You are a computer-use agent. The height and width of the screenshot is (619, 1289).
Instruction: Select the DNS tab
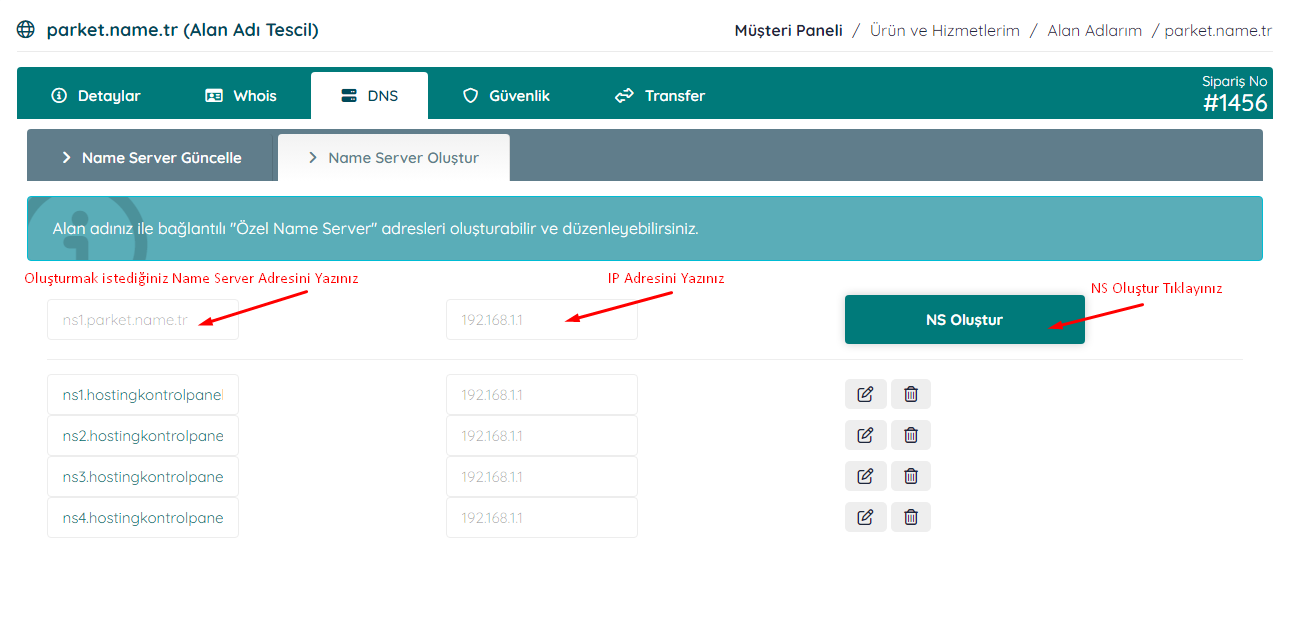click(x=369, y=96)
